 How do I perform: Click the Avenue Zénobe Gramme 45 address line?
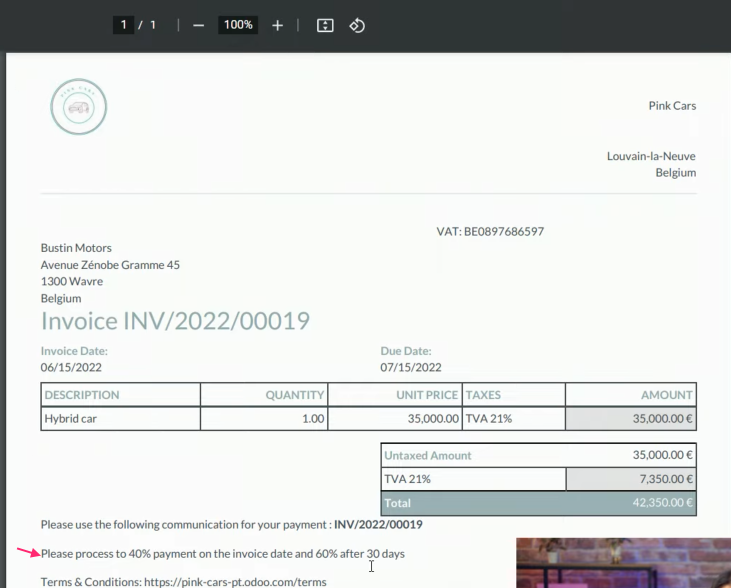point(110,265)
